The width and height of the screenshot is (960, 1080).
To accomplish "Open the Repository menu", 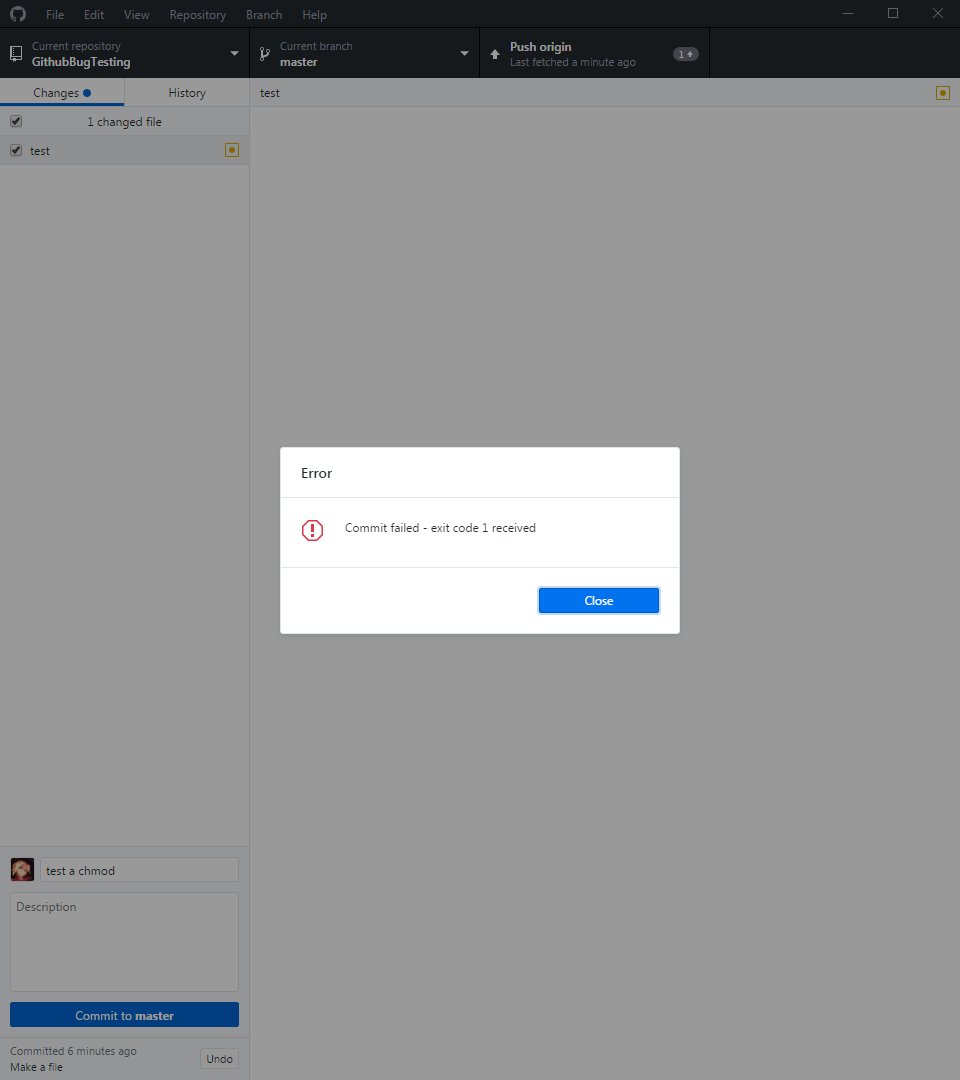I will point(198,14).
